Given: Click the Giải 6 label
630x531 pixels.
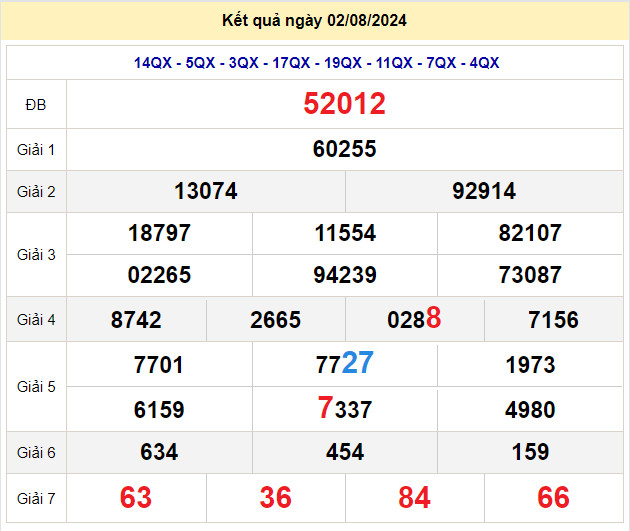Looking at the screenshot, I should [x=36, y=453].
